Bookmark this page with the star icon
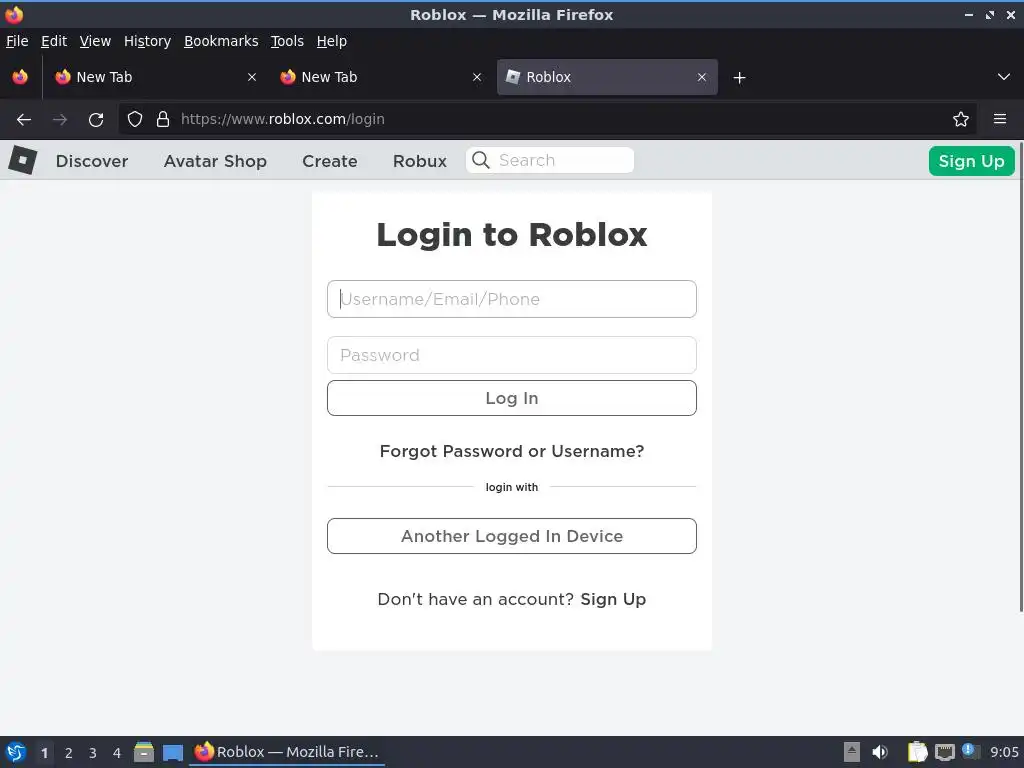 (960, 119)
